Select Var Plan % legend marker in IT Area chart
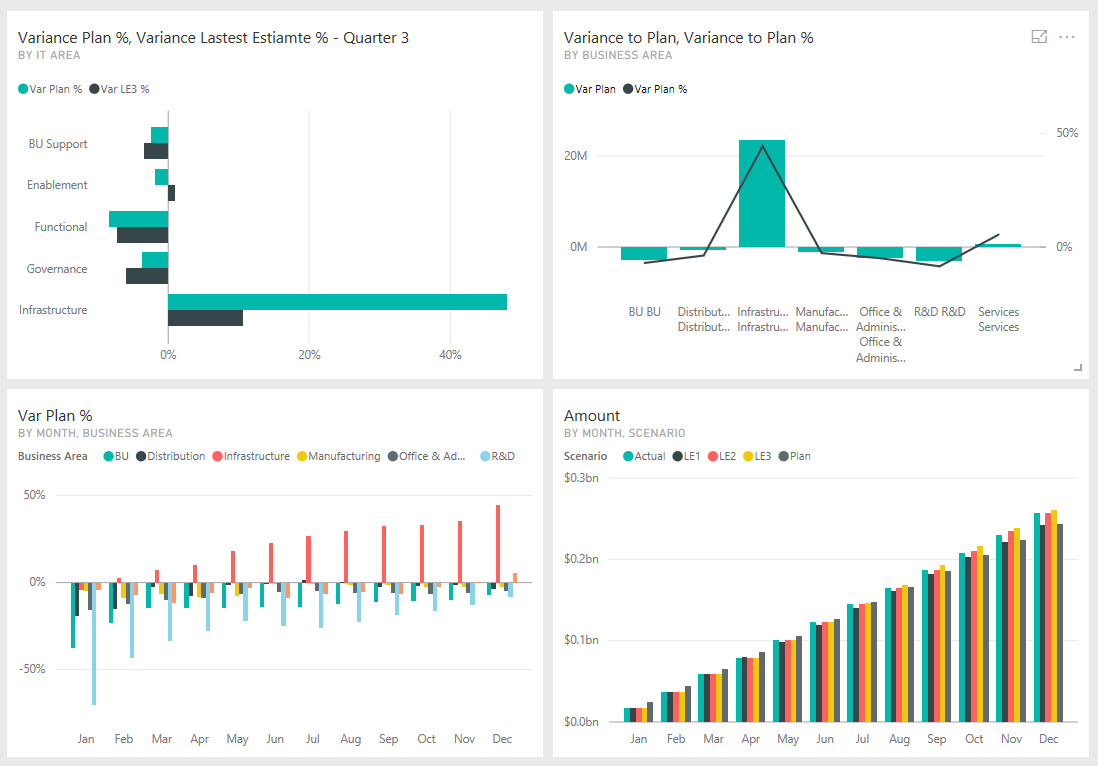This screenshot has height=766, width=1098. tap(23, 89)
